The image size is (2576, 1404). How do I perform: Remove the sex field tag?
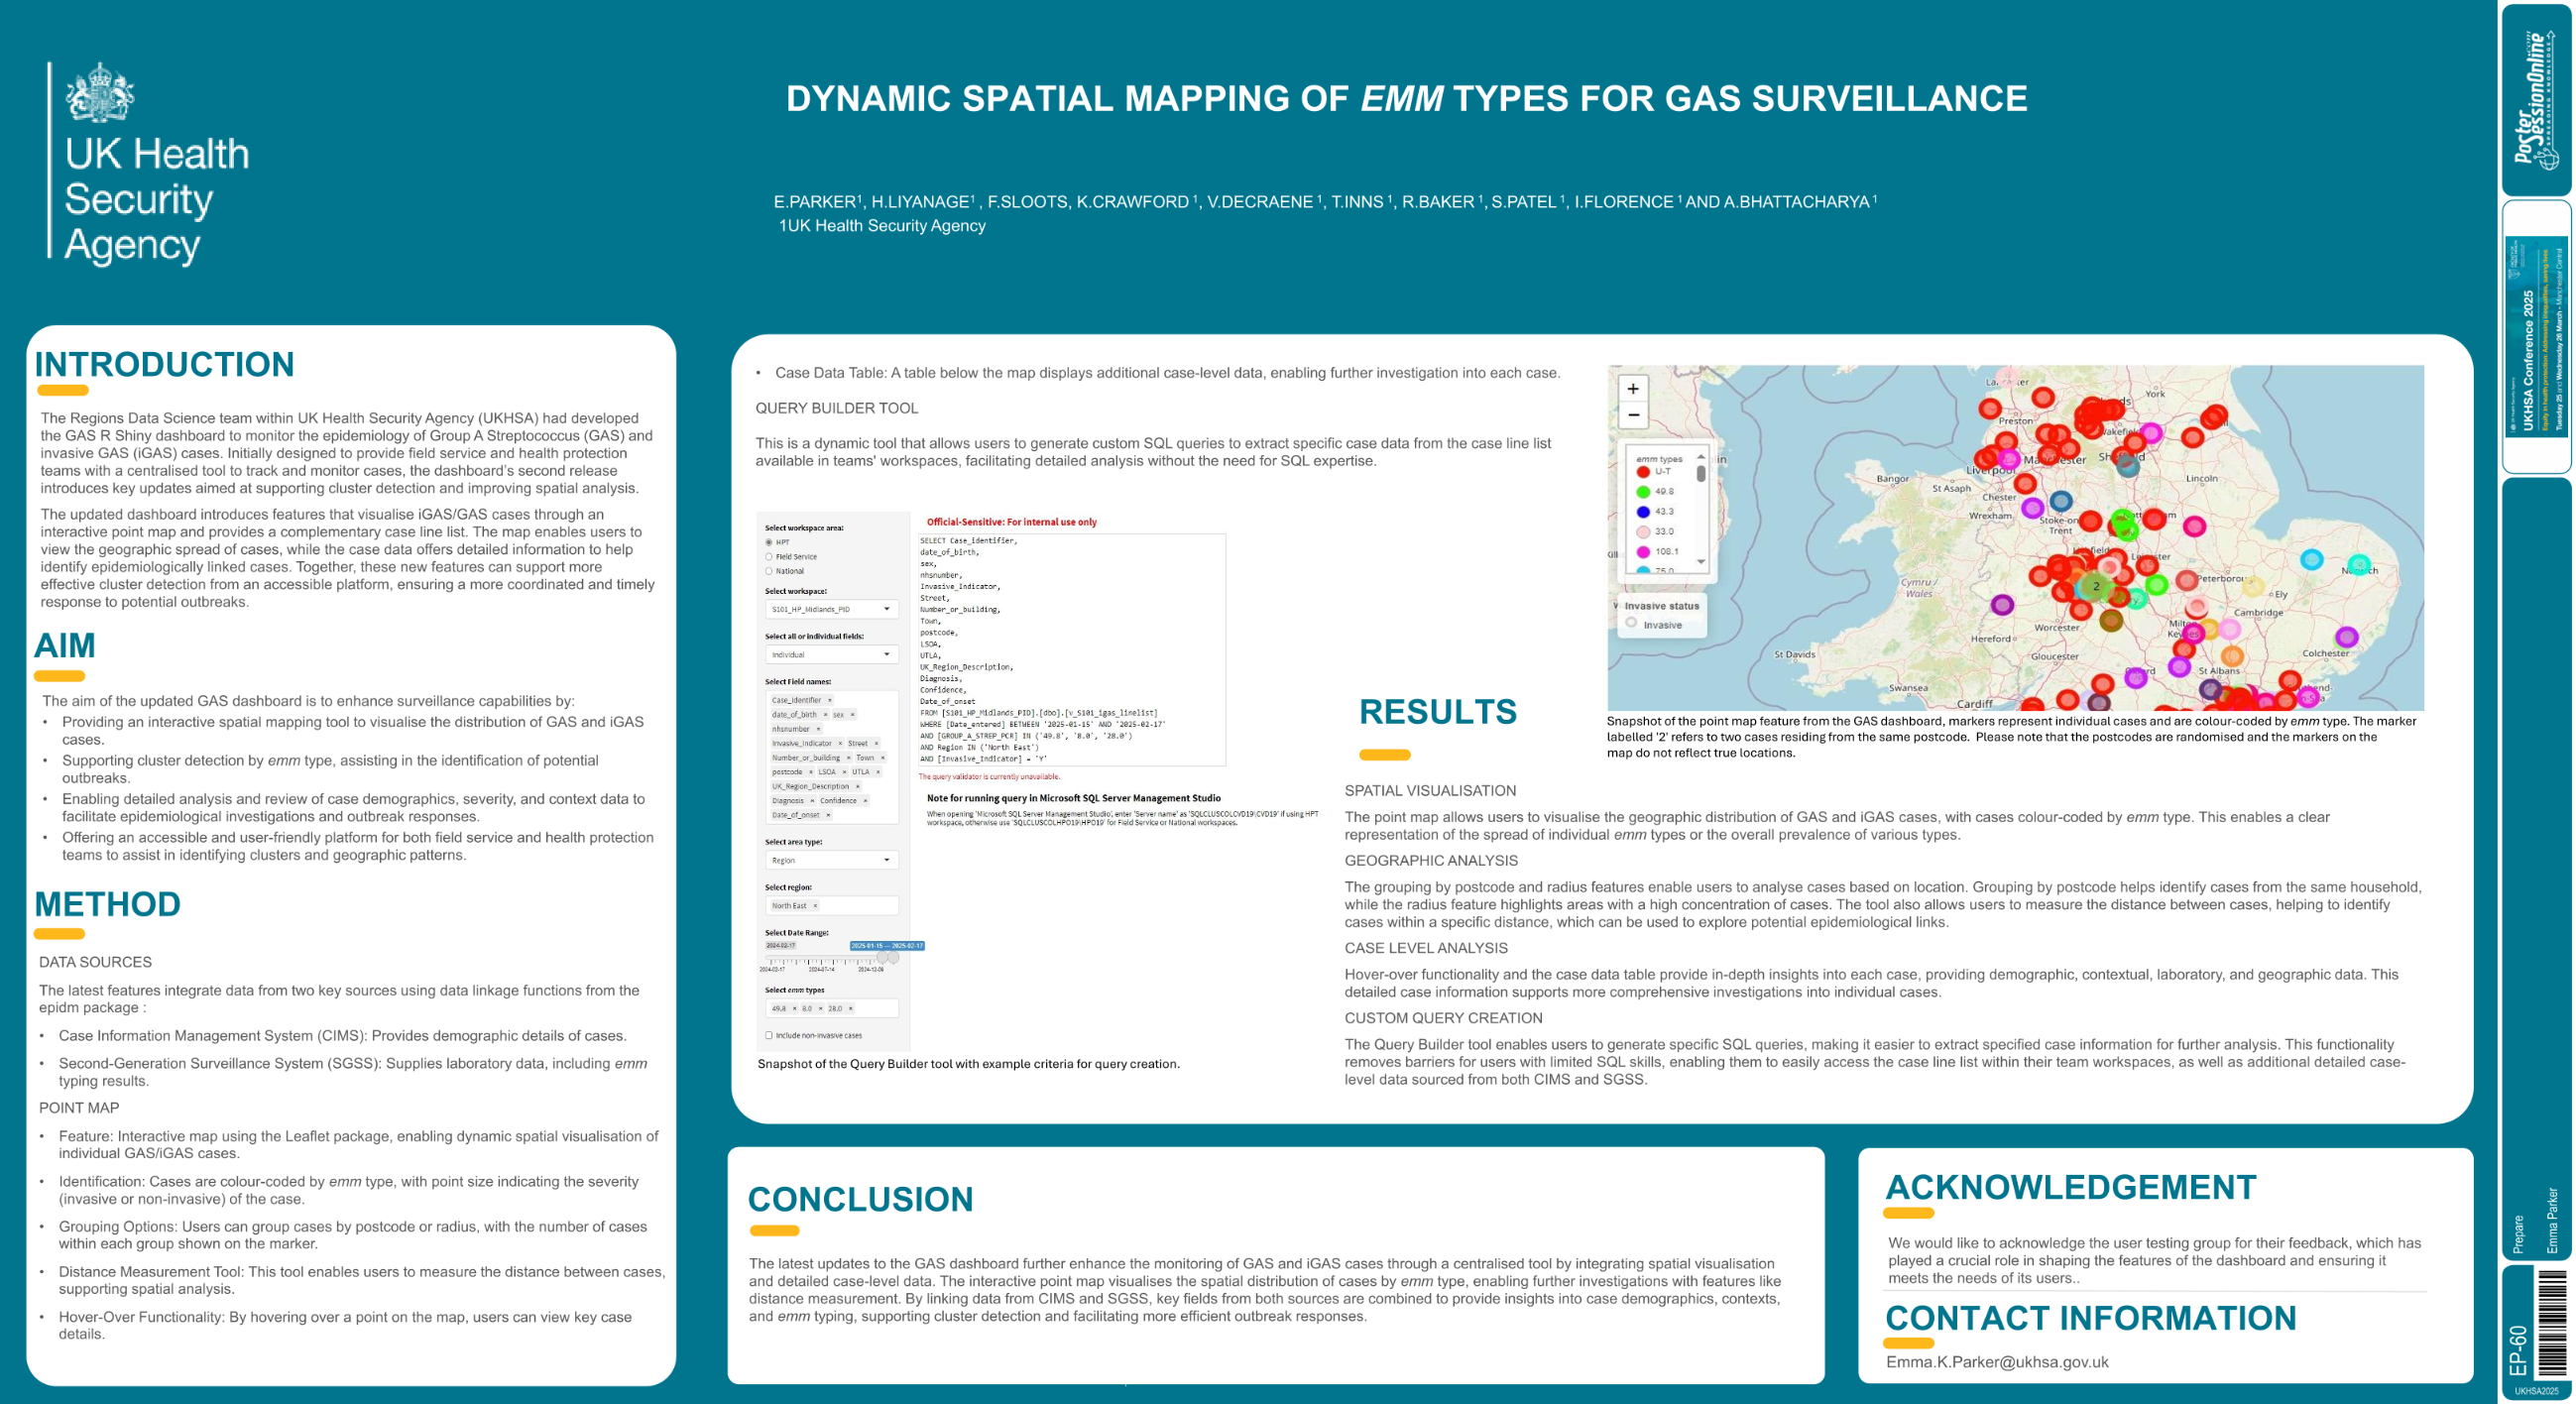point(853,715)
